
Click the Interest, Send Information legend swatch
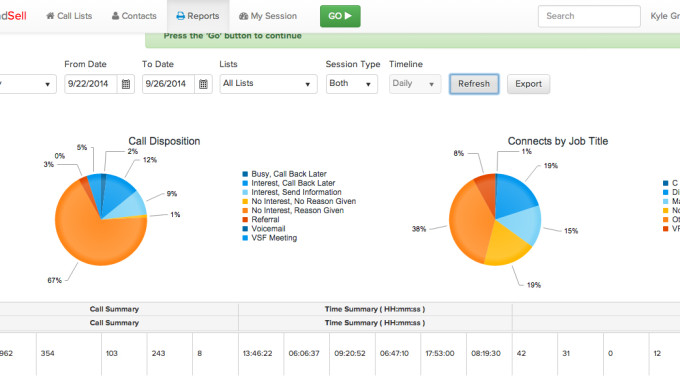tap(245, 192)
